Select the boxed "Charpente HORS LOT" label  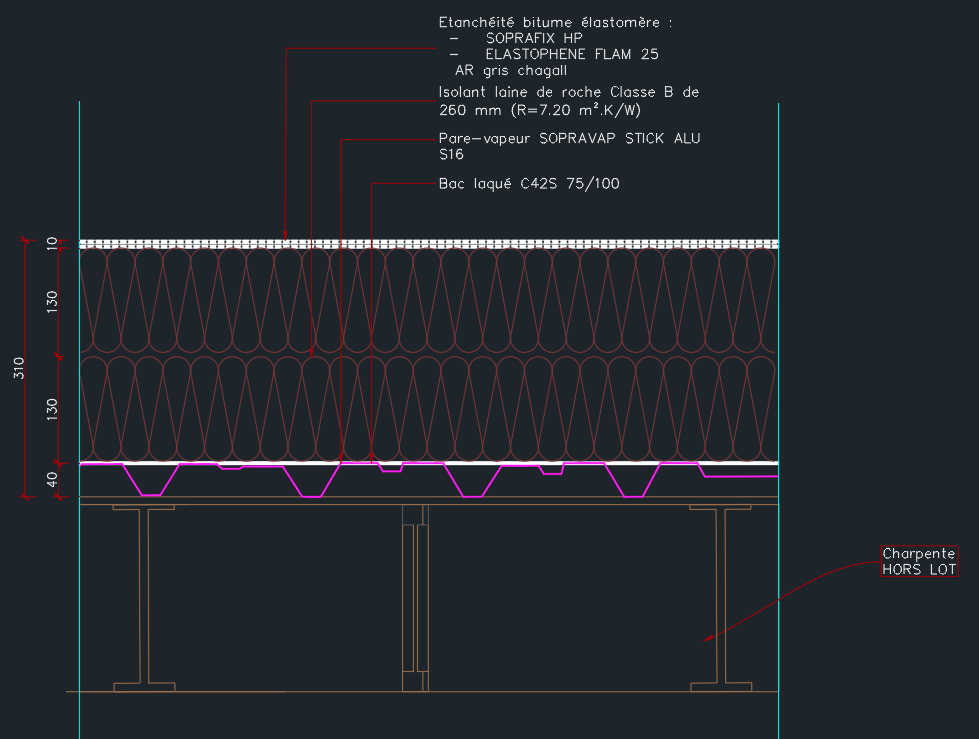[919, 562]
